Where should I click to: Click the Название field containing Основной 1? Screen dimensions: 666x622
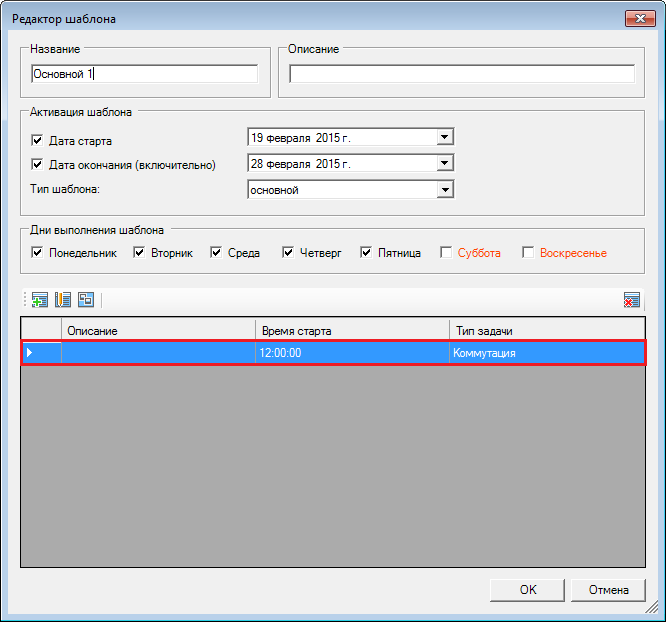click(x=144, y=74)
